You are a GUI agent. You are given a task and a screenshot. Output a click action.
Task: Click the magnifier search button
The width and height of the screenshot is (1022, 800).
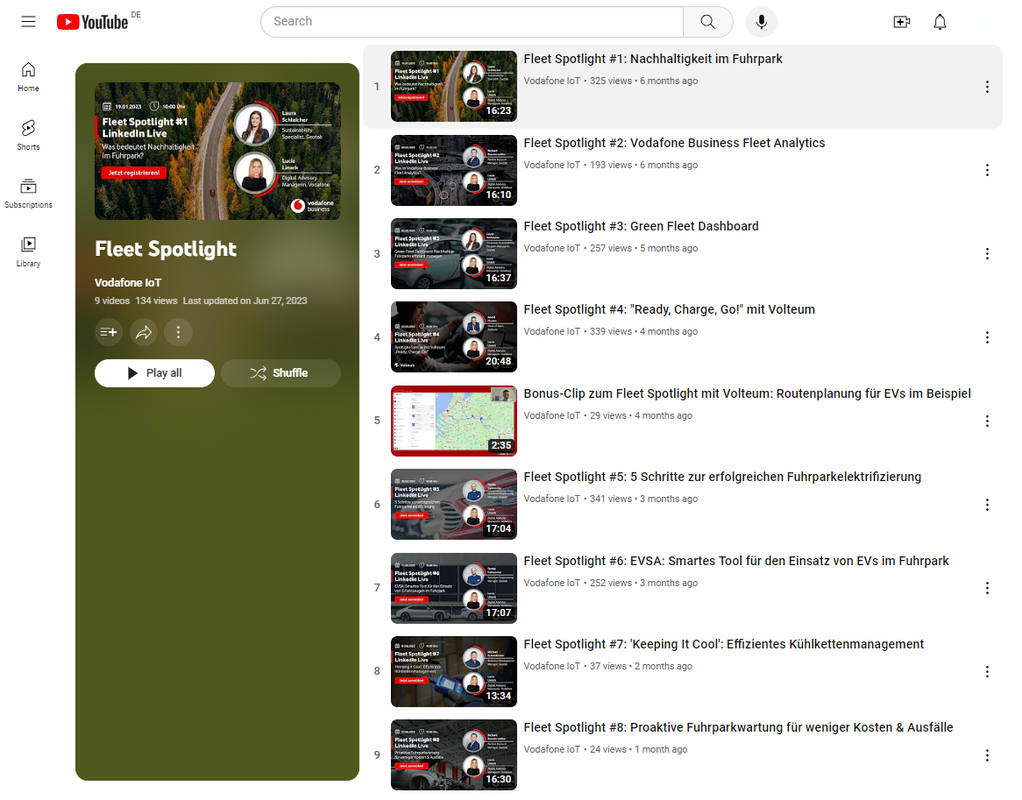708,22
